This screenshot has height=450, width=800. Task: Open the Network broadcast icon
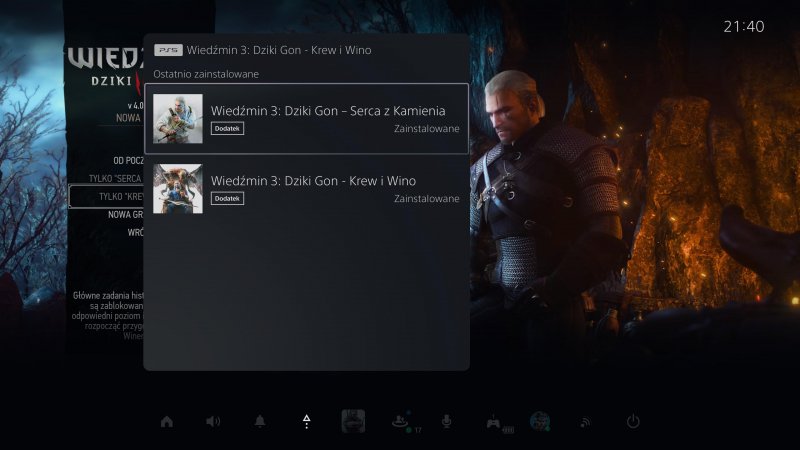586,421
